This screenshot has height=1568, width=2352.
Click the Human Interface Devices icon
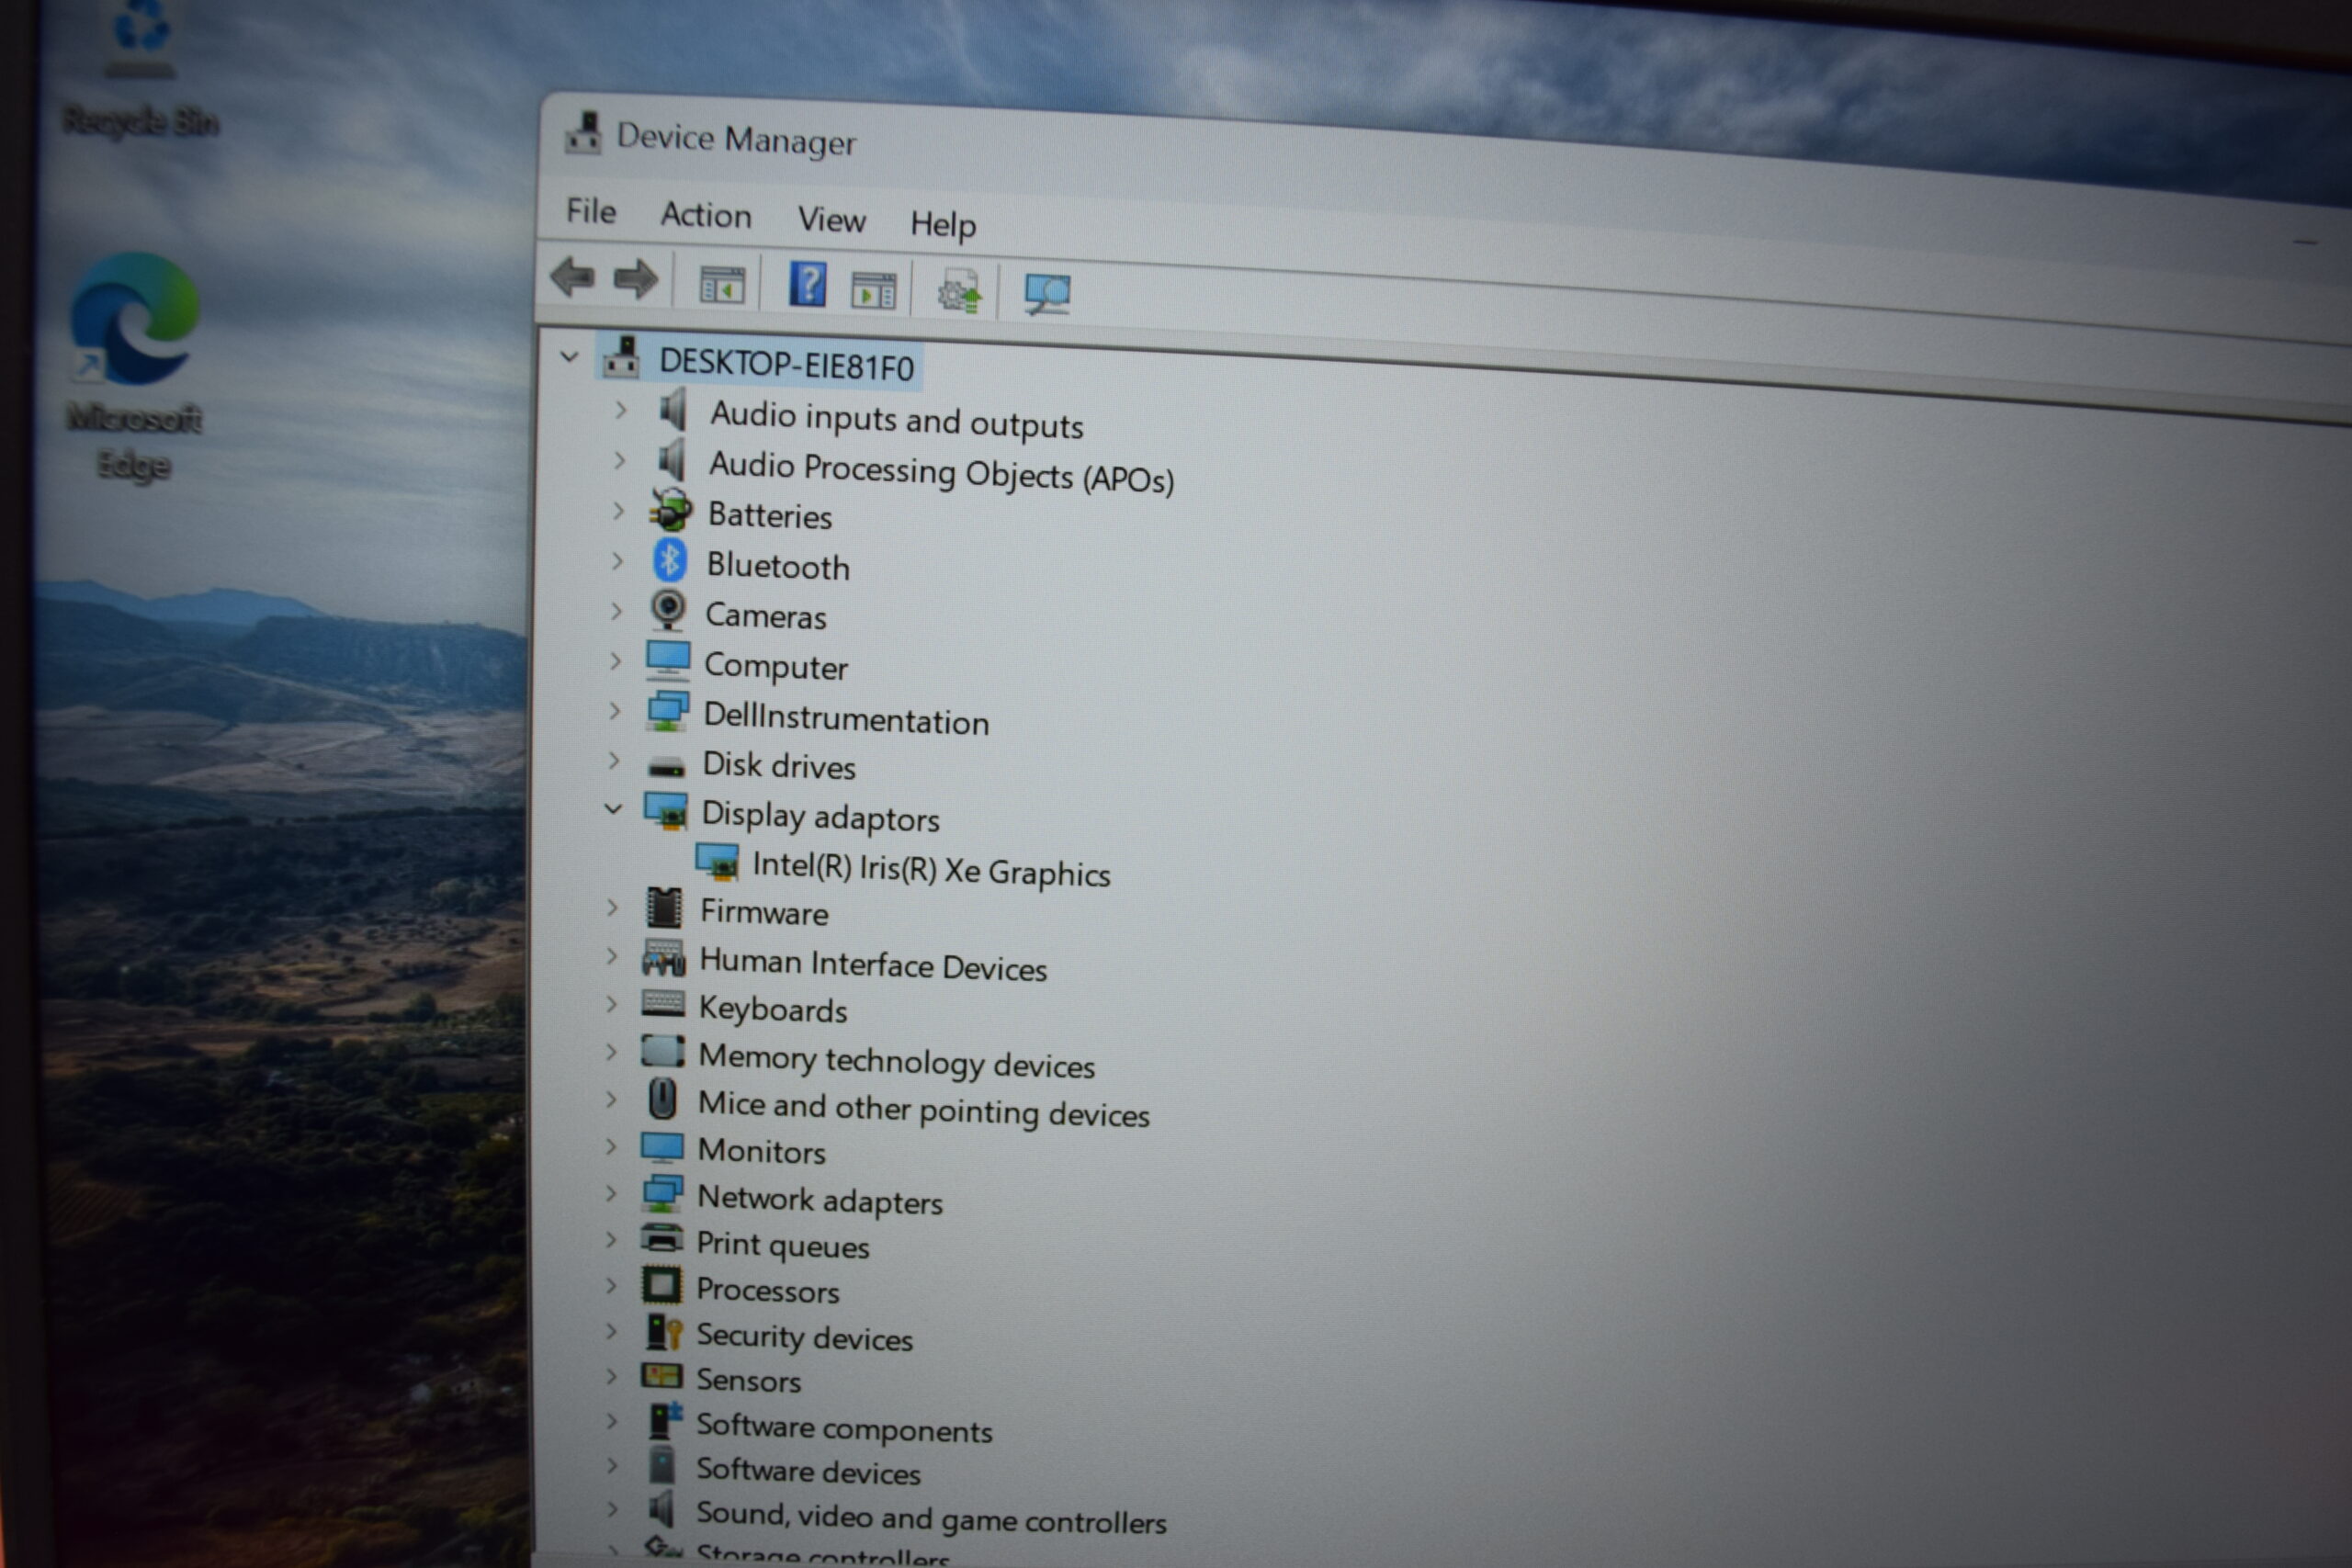pyautogui.click(x=663, y=958)
